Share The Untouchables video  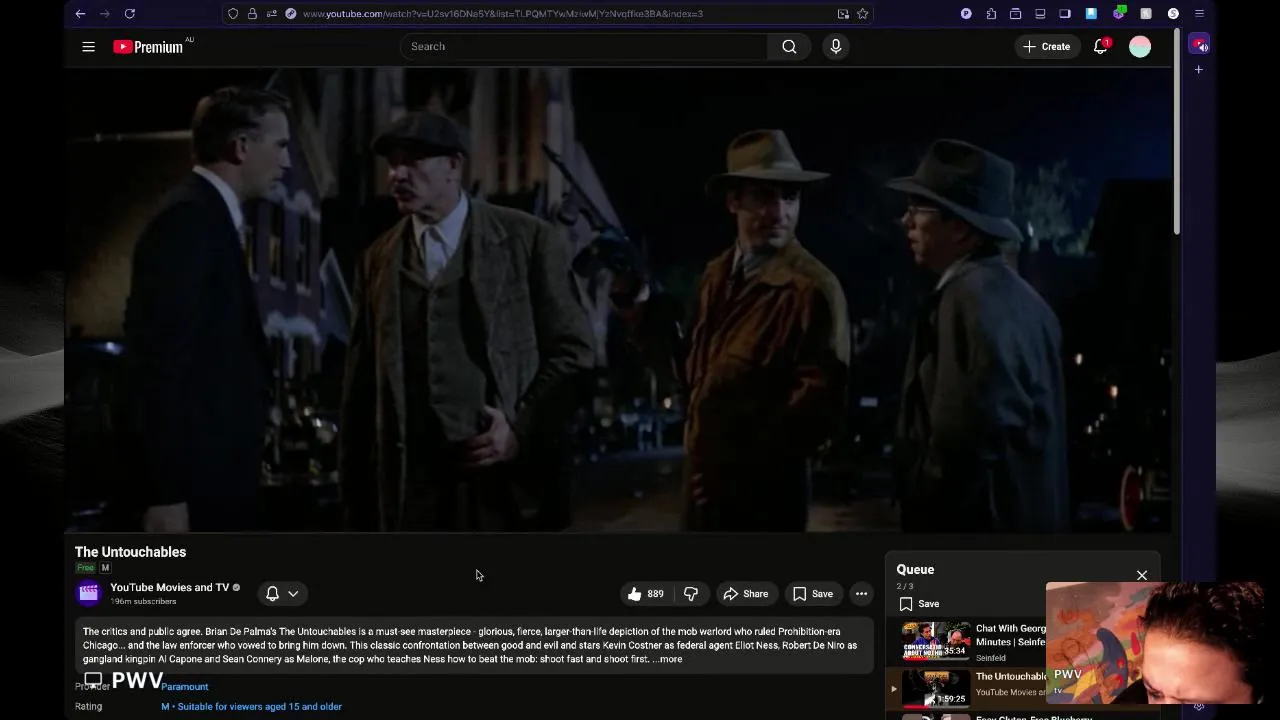(746, 593)
